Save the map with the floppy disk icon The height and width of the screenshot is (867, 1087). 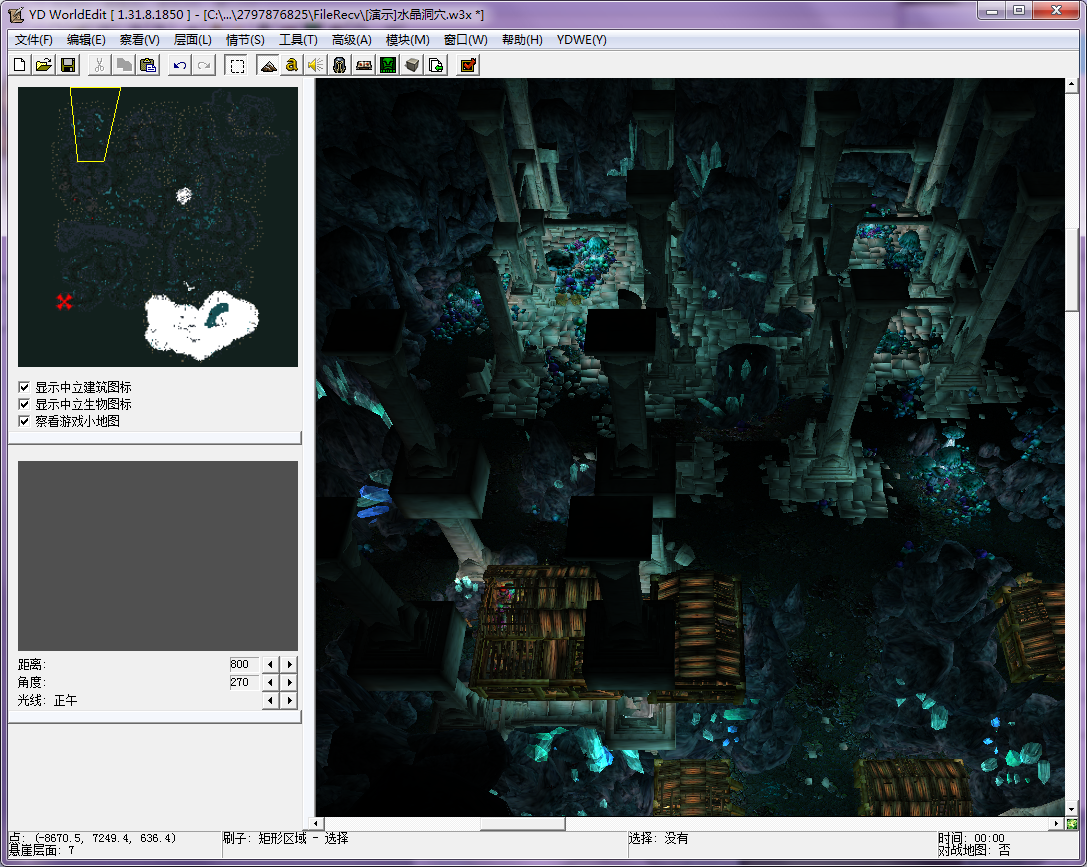tap(68, 65)
